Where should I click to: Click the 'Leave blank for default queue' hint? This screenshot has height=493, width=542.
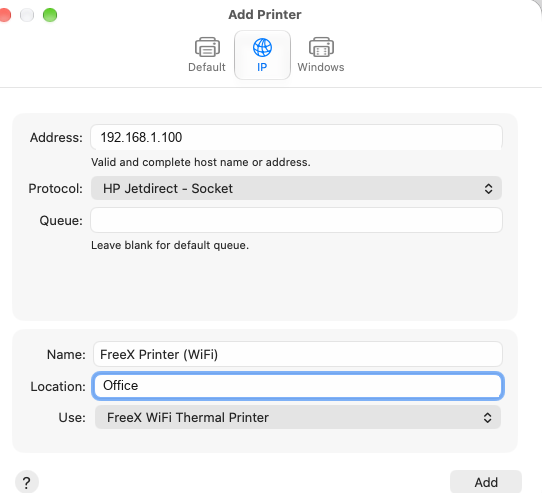[x=170, y=245]
